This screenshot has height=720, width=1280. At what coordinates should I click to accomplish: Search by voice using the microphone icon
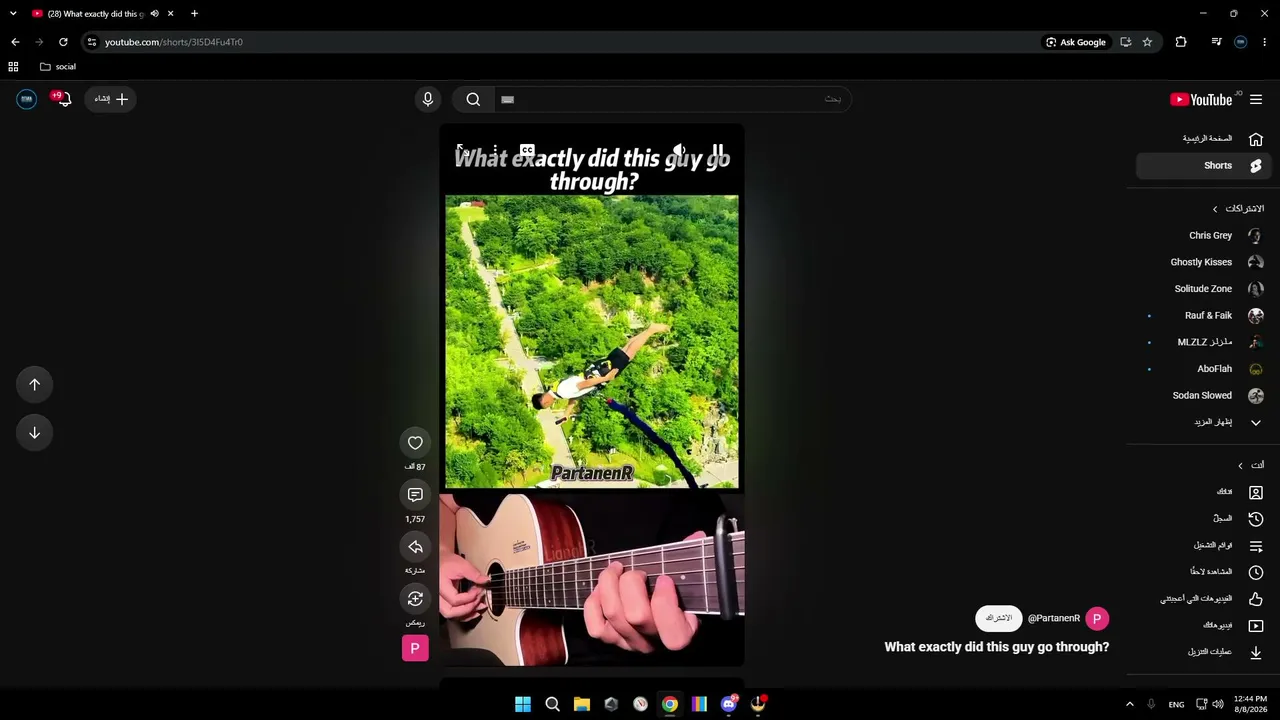click(428, 99)
